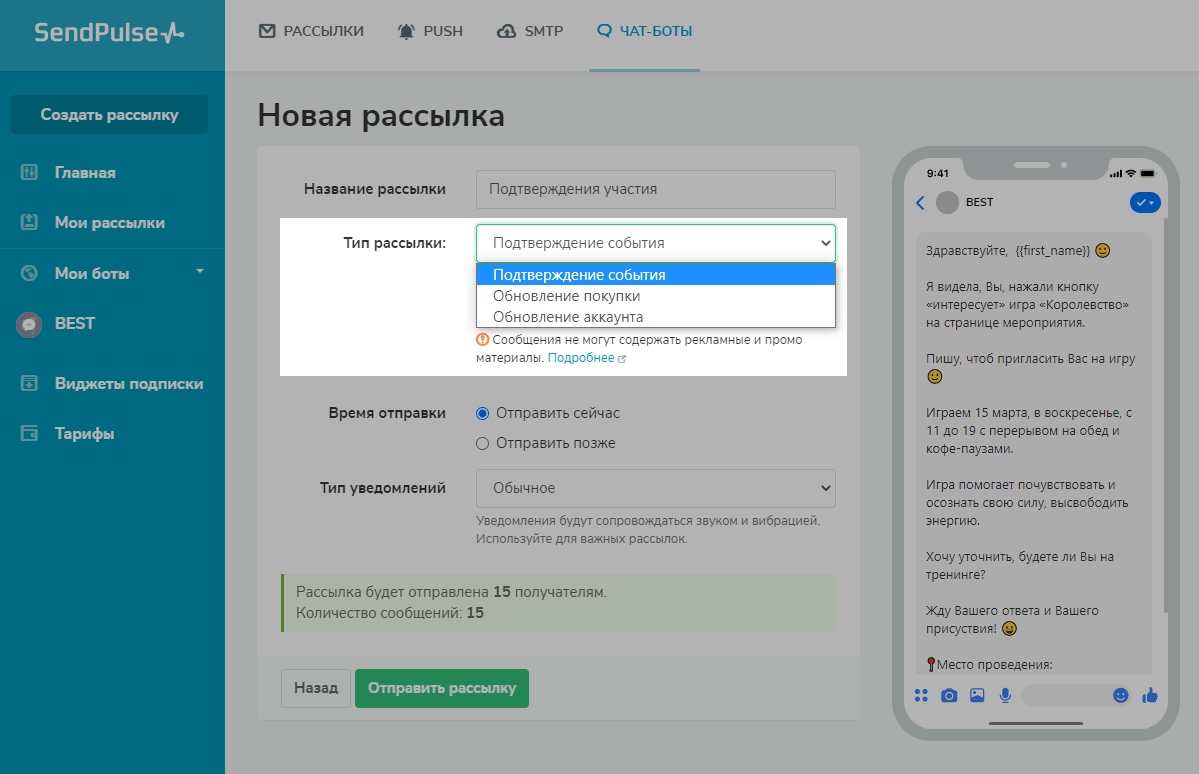Click the Тарифы wallet icon

click(x=29, y=434)
